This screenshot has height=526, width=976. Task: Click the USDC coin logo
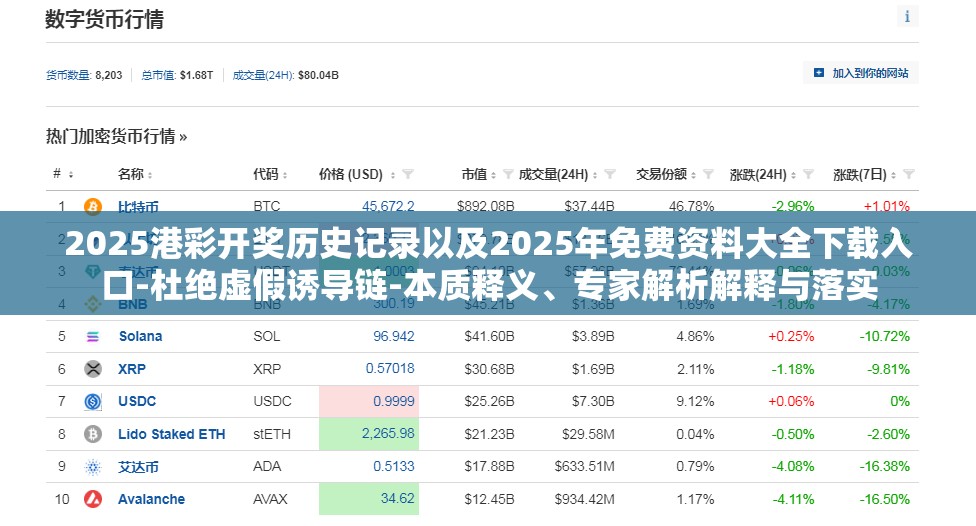(93, 402)
